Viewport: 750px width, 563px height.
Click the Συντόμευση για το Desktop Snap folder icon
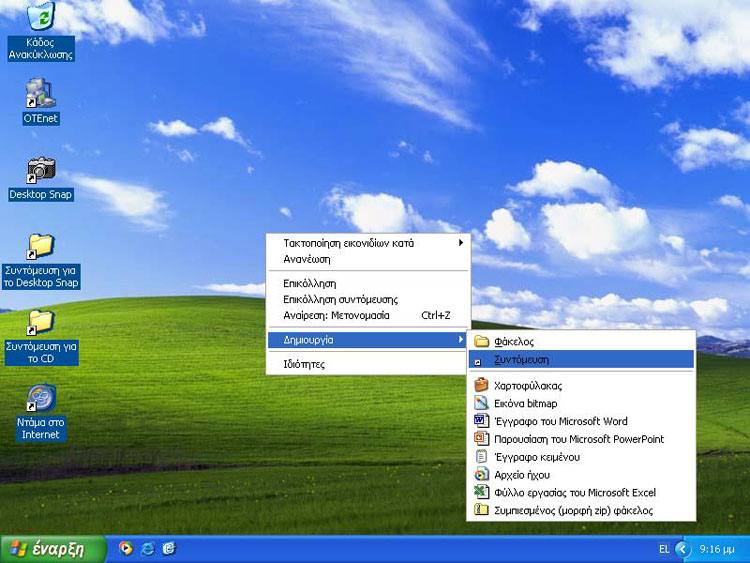41,246
